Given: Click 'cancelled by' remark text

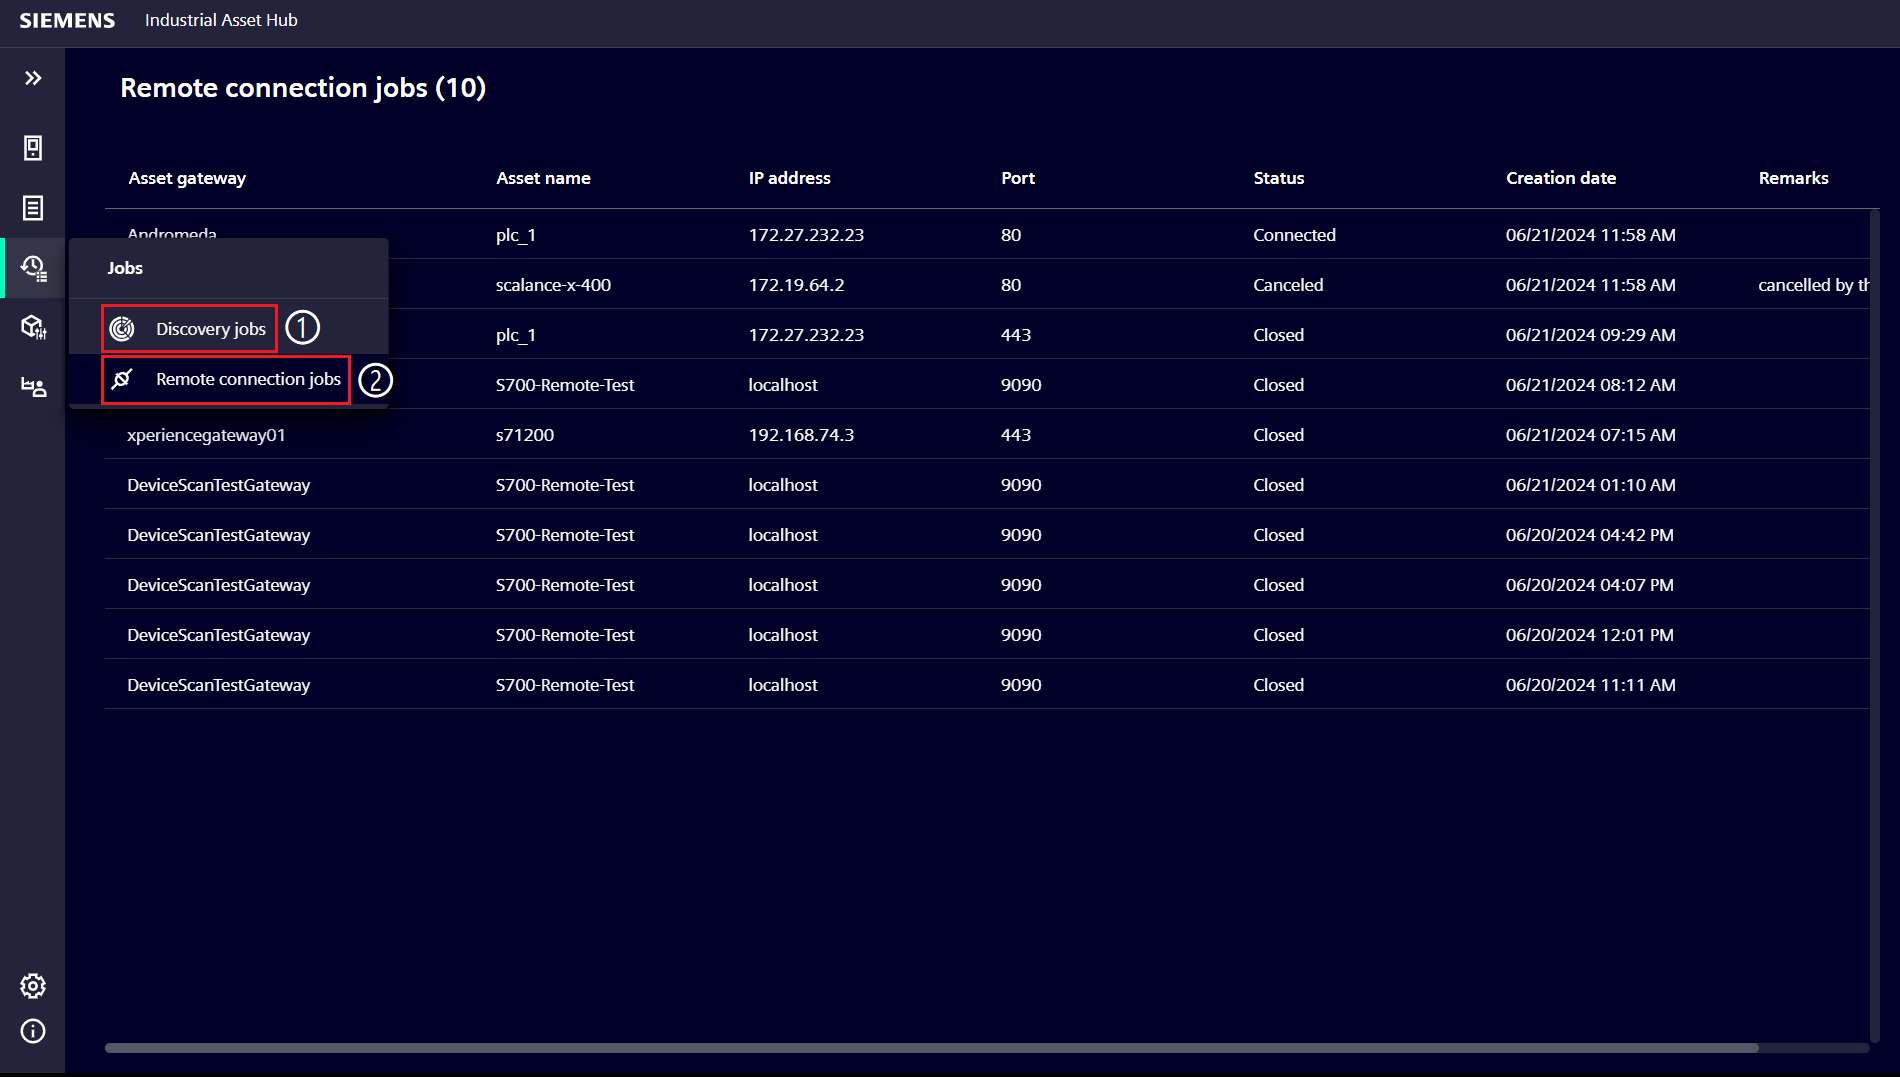Looking at the screenshot, I should coord(1813,285).
